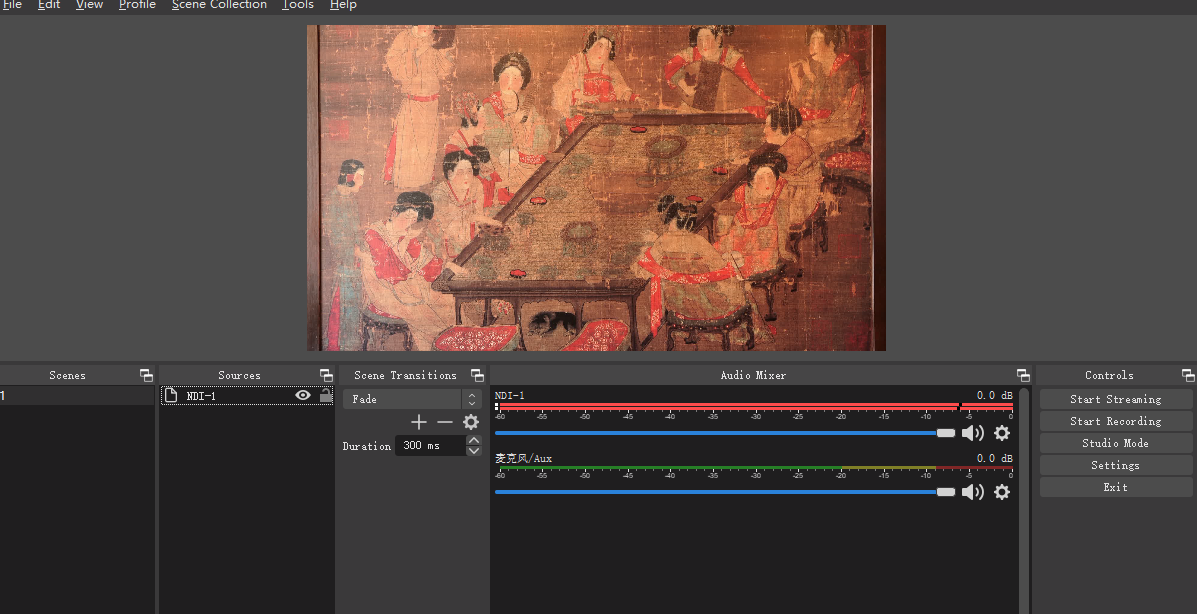Click the 麦克风/Aux audio level meter
1197x614 pixels.
tap(753, 468)
